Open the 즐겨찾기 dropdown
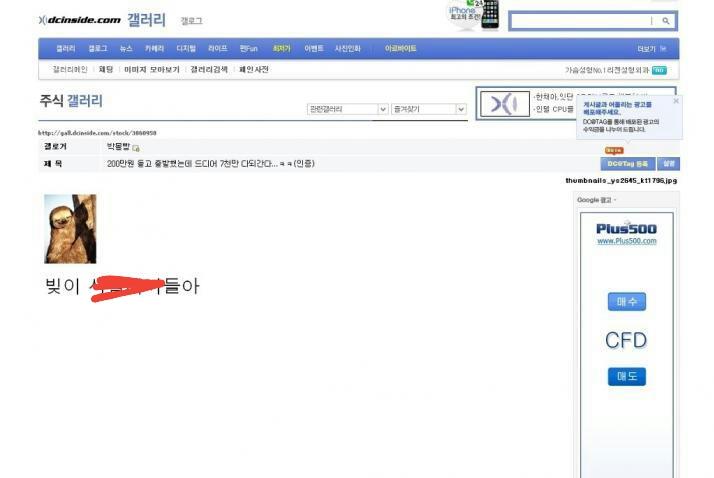The width and height of the screenshot is (714, 478). 428,109
